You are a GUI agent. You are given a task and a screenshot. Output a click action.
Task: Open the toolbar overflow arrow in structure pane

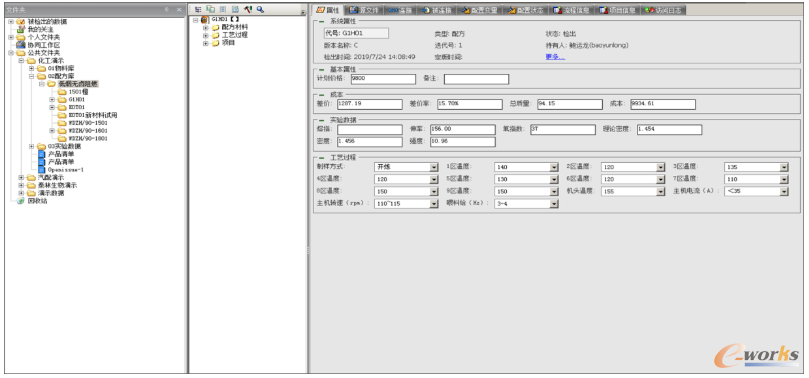tap(303, 11)
